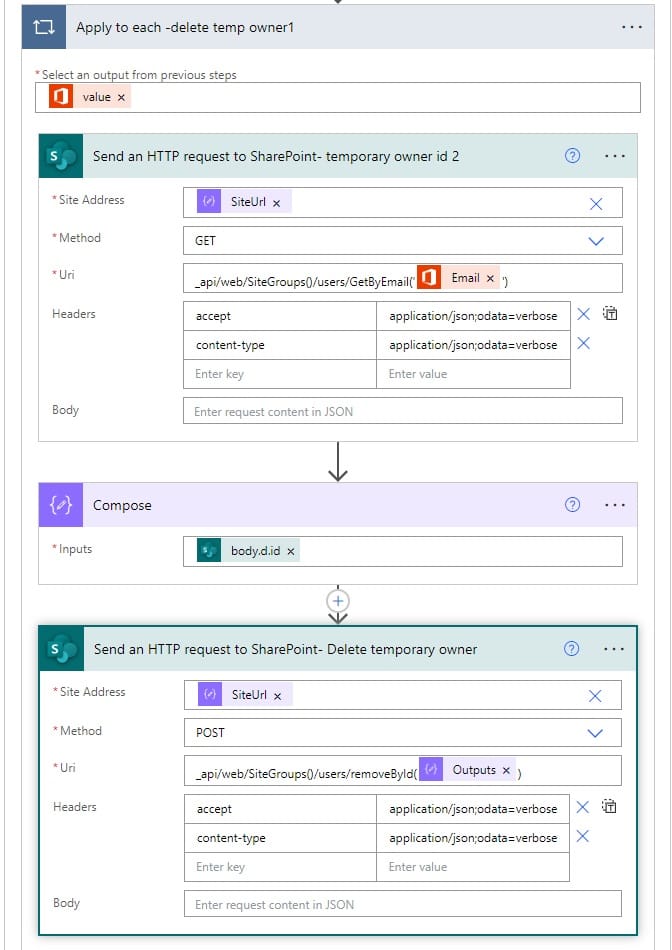672x950 pixels.
Task: Remove the value token from output field
Action: (121, 97)
